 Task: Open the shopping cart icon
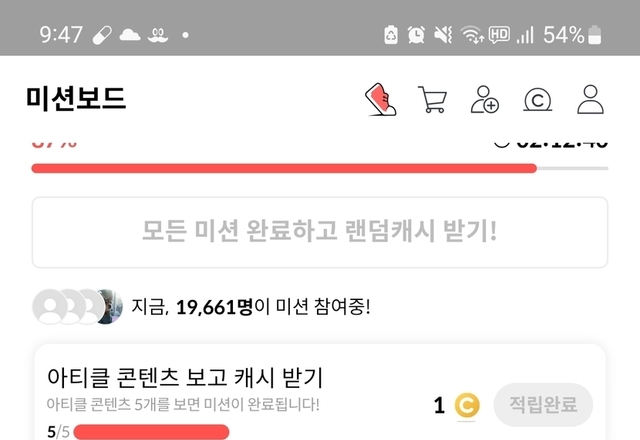[x=433, y=99]
